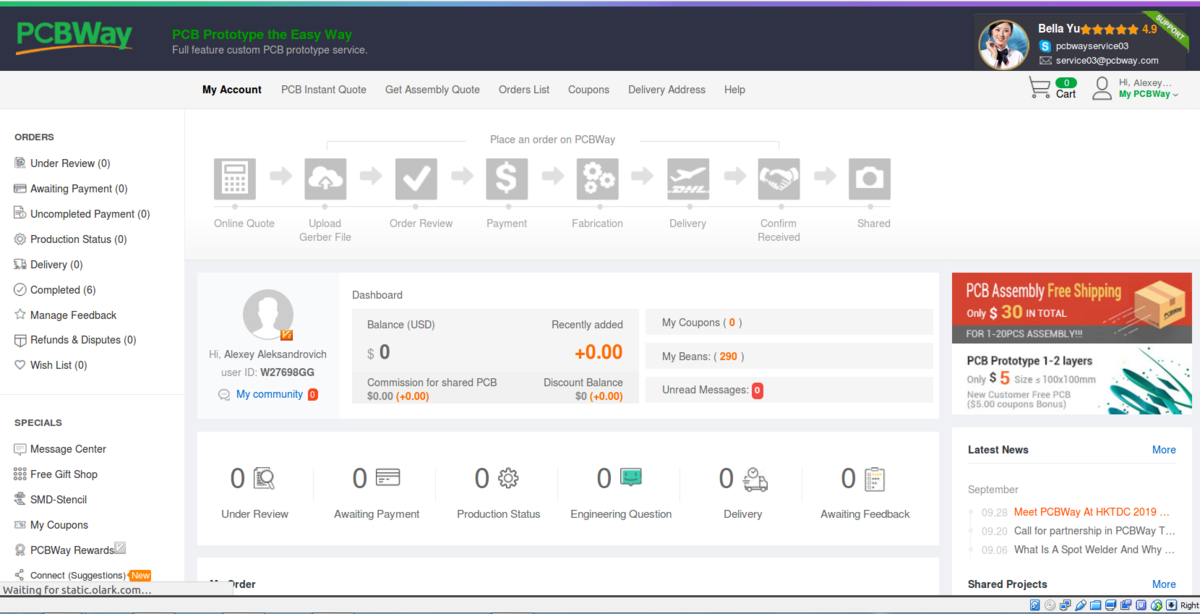Click Commission for shared PCB amount

[x=398, y=396]
